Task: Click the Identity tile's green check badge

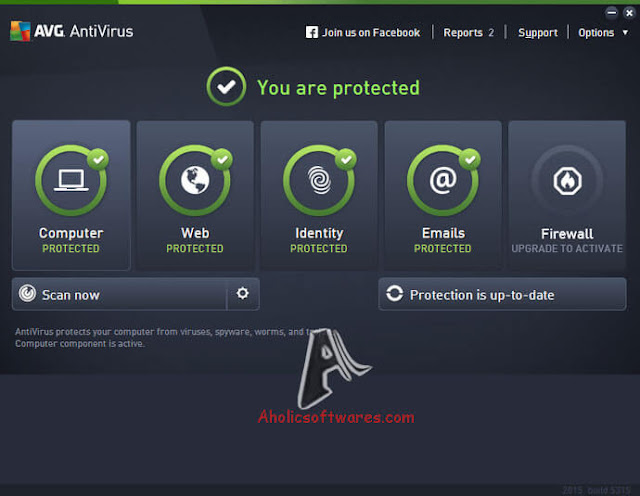Action: tap(346, 159)
